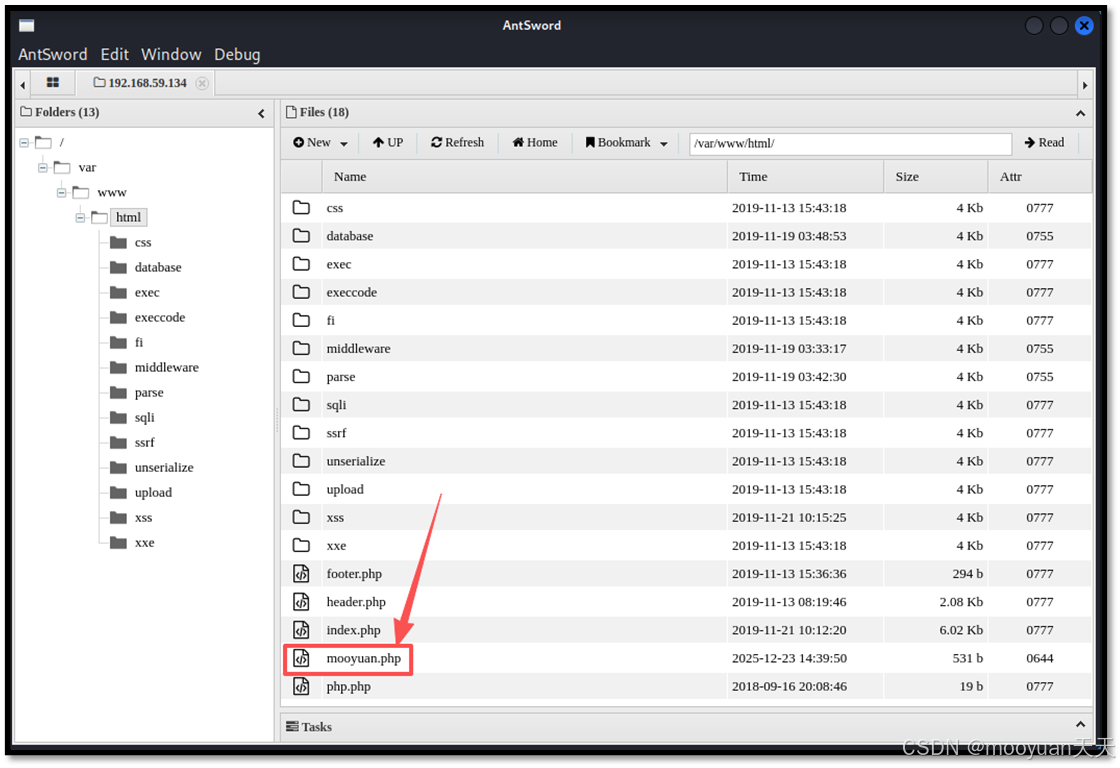Screen dimensions: 1120x768
Task: Click mooyuan.php file icon
Action: point(301,658)
